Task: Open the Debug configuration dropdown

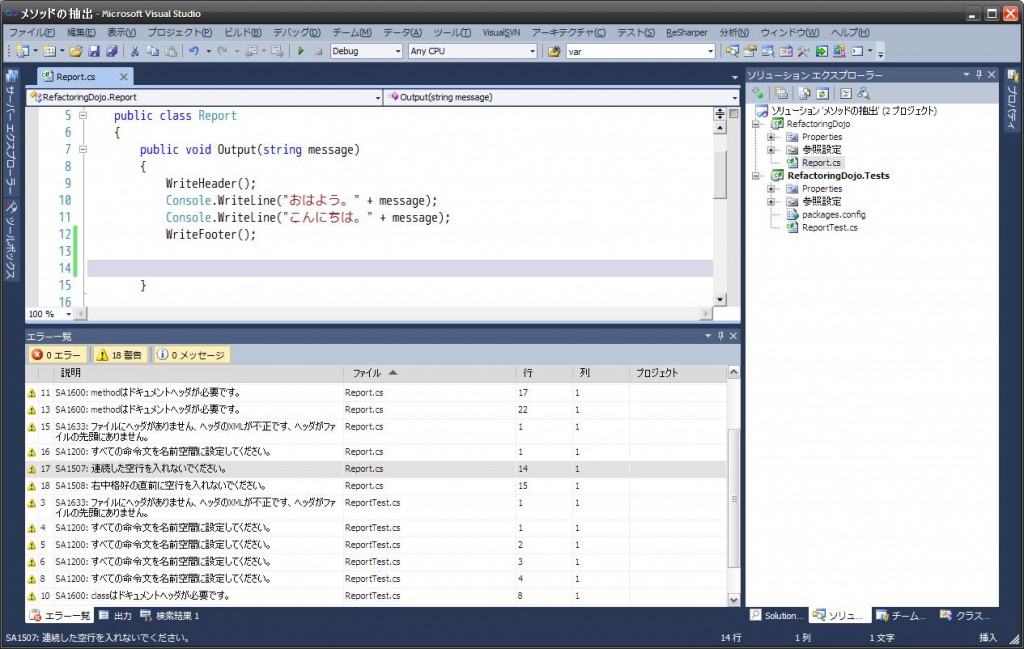Action: click(398, 51)
